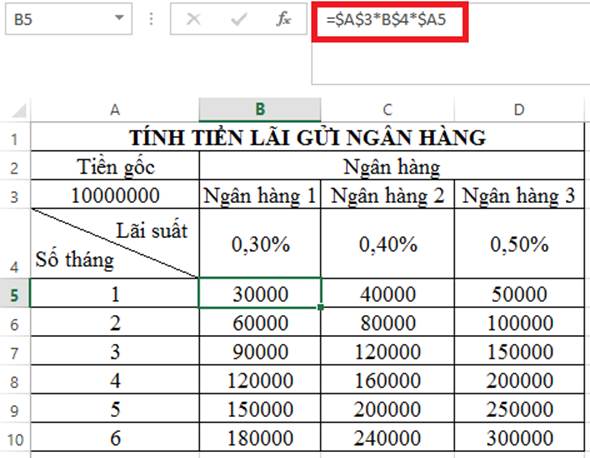Screen dimensions: 590x458
Task: Select column B header
Action: (260, 110)
